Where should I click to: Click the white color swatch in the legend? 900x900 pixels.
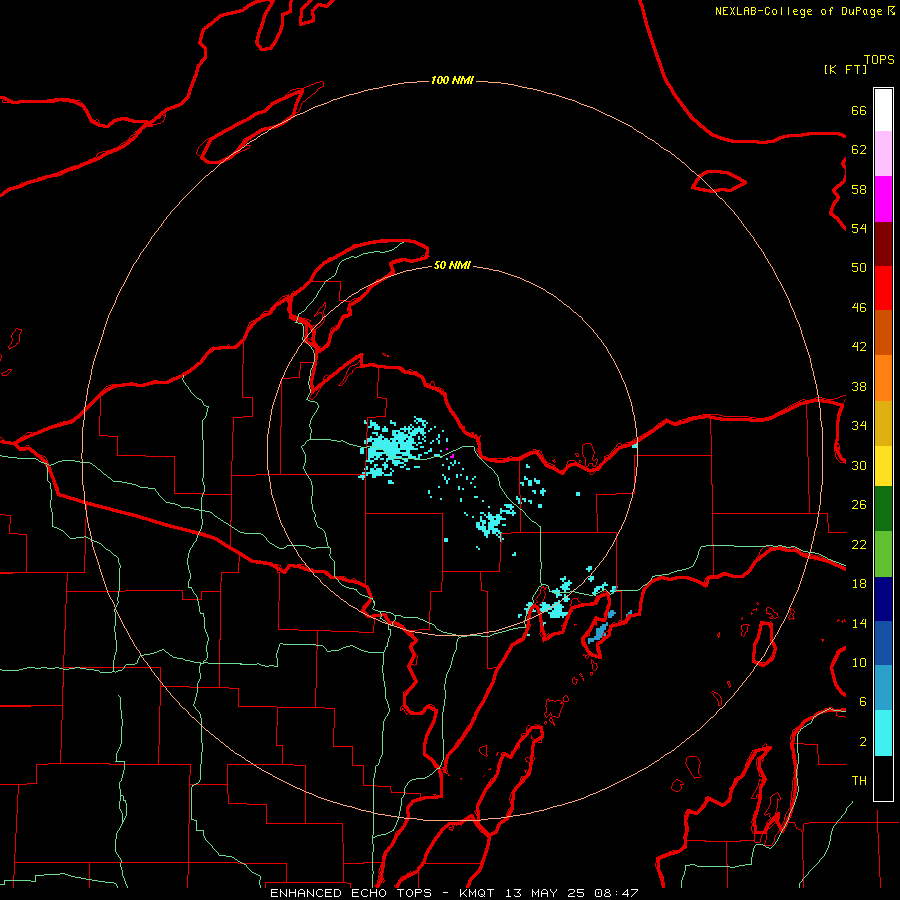883,110
